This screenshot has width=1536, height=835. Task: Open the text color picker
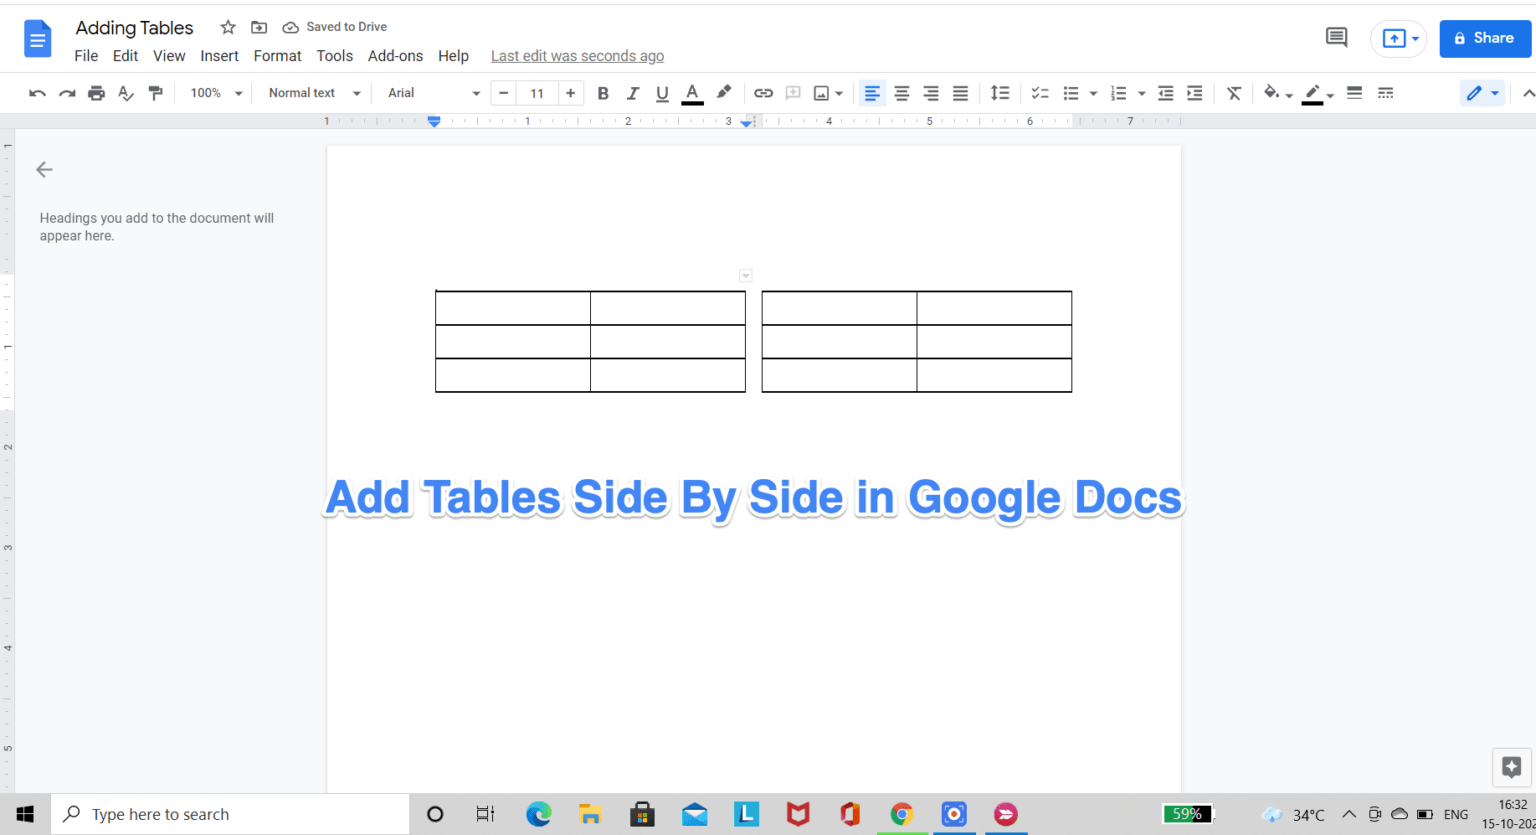coord(692,92)
